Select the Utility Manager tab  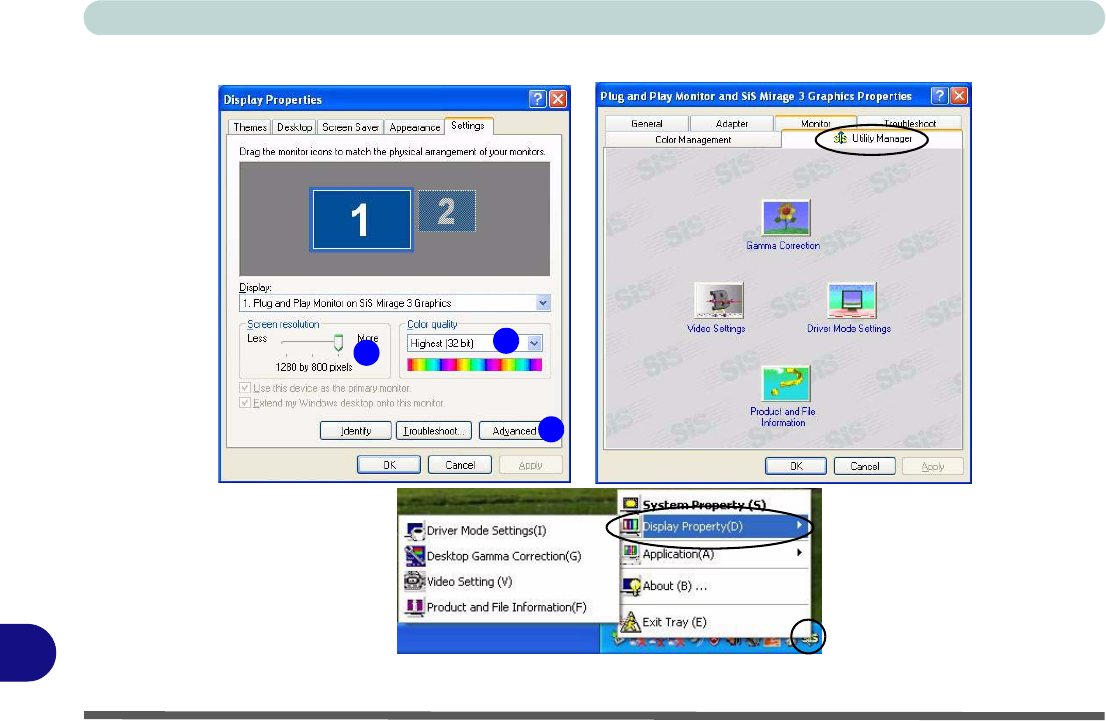[872, 139]
